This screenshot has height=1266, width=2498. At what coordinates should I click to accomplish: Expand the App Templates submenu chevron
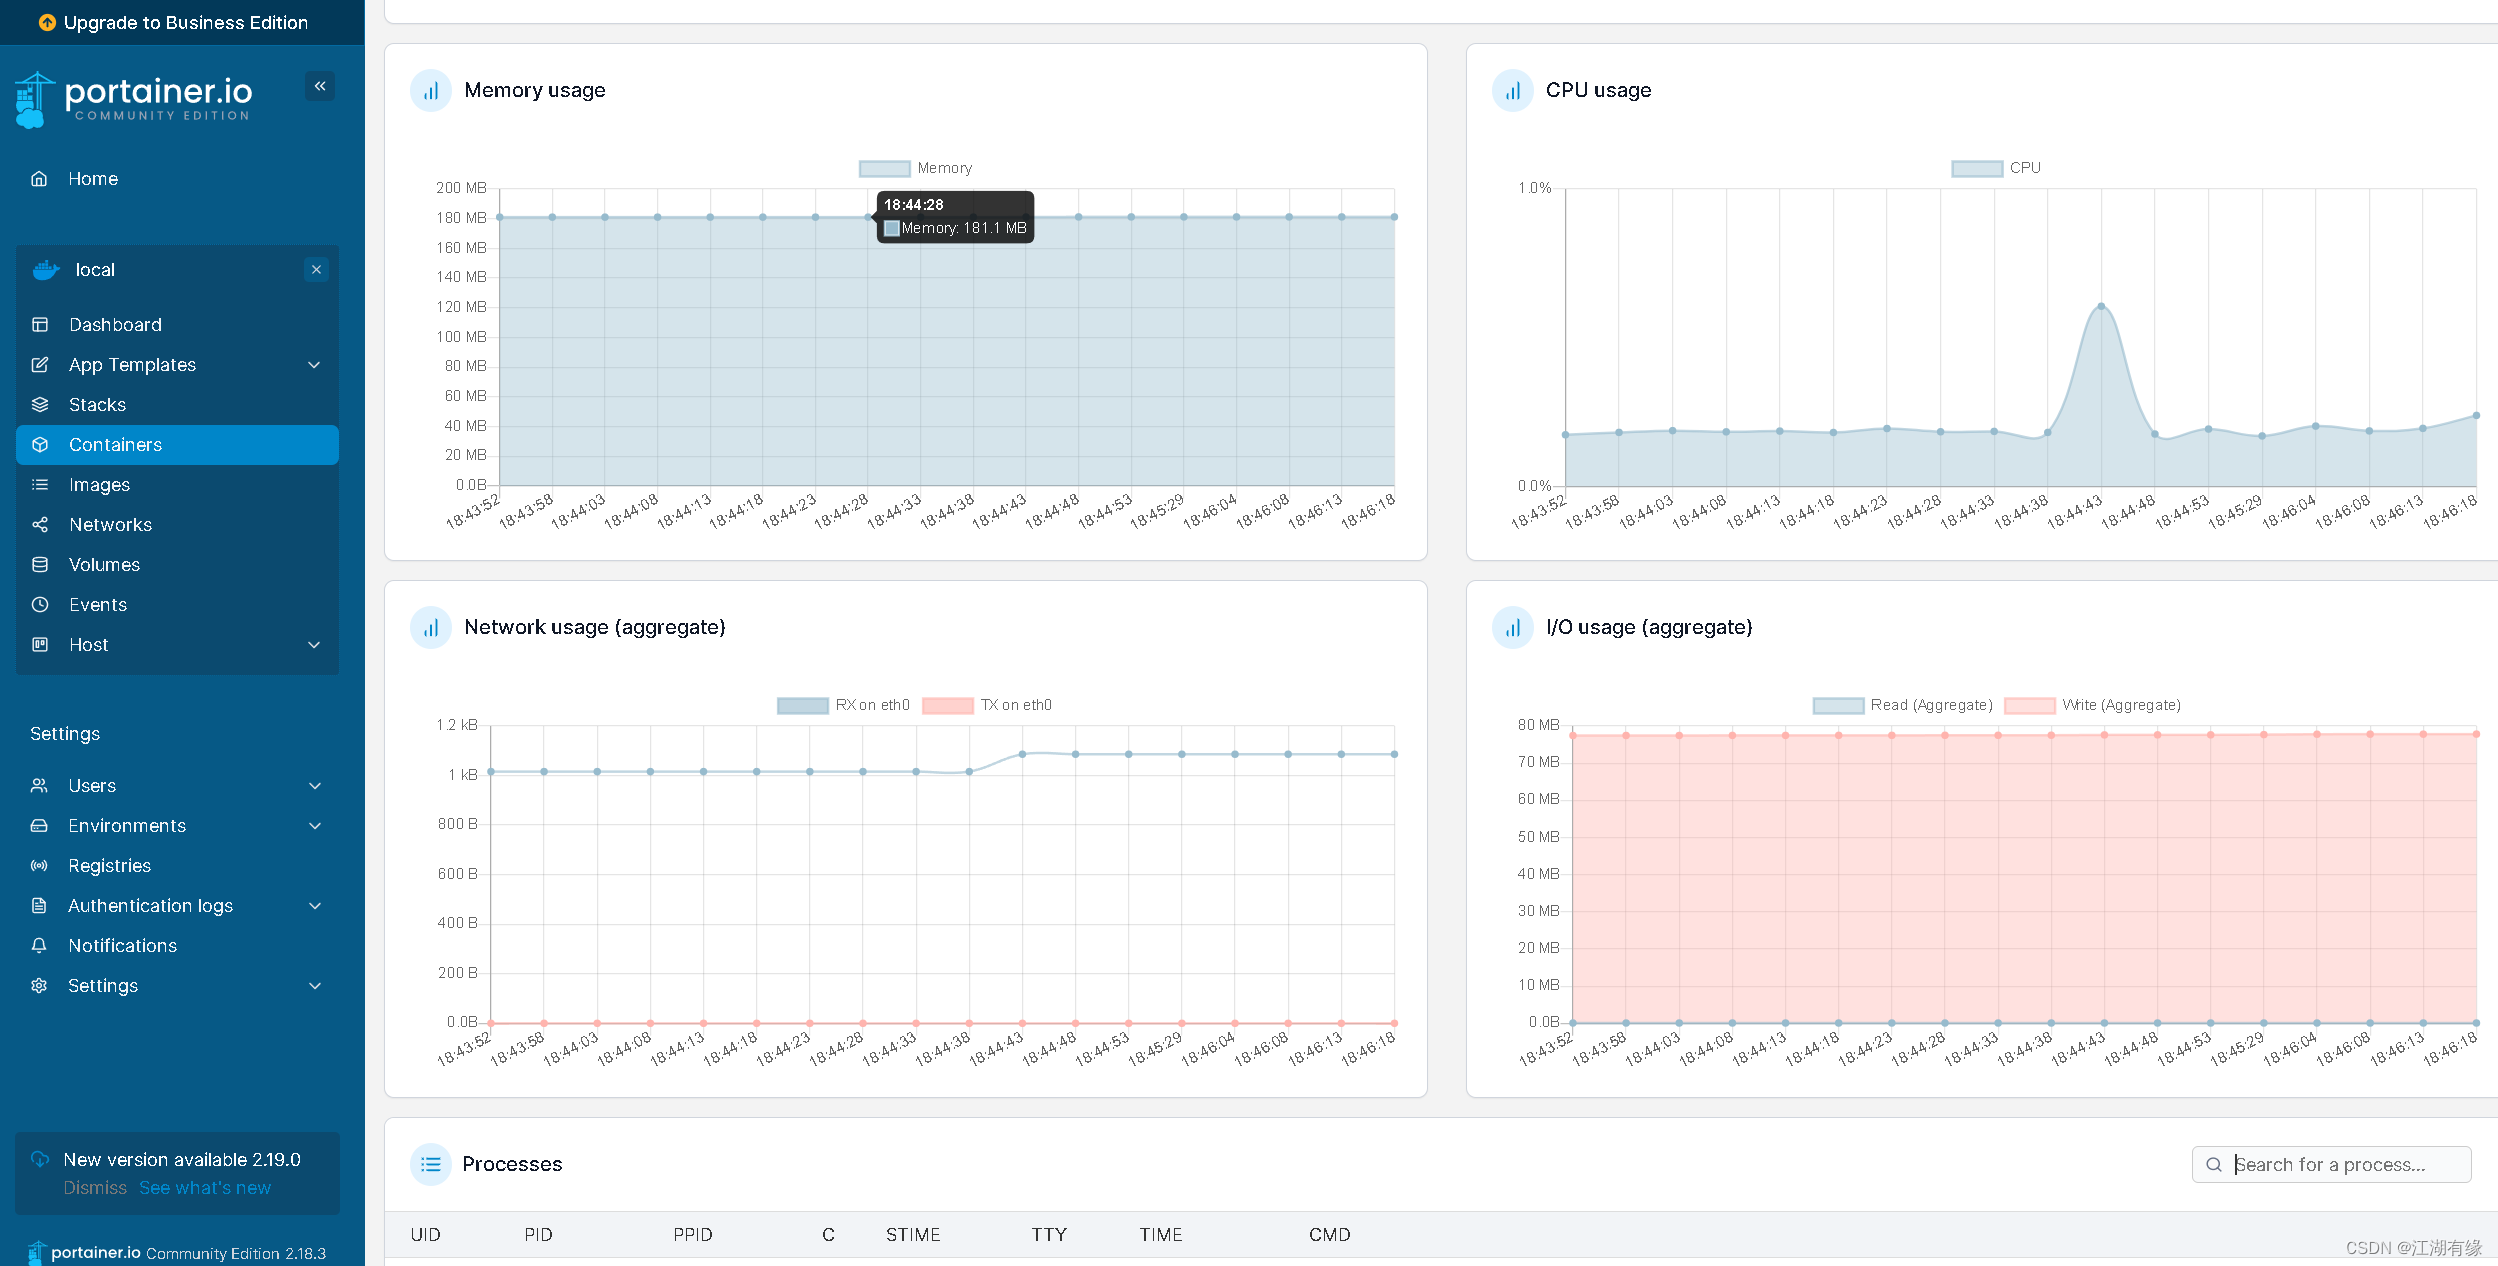point(314,365)
